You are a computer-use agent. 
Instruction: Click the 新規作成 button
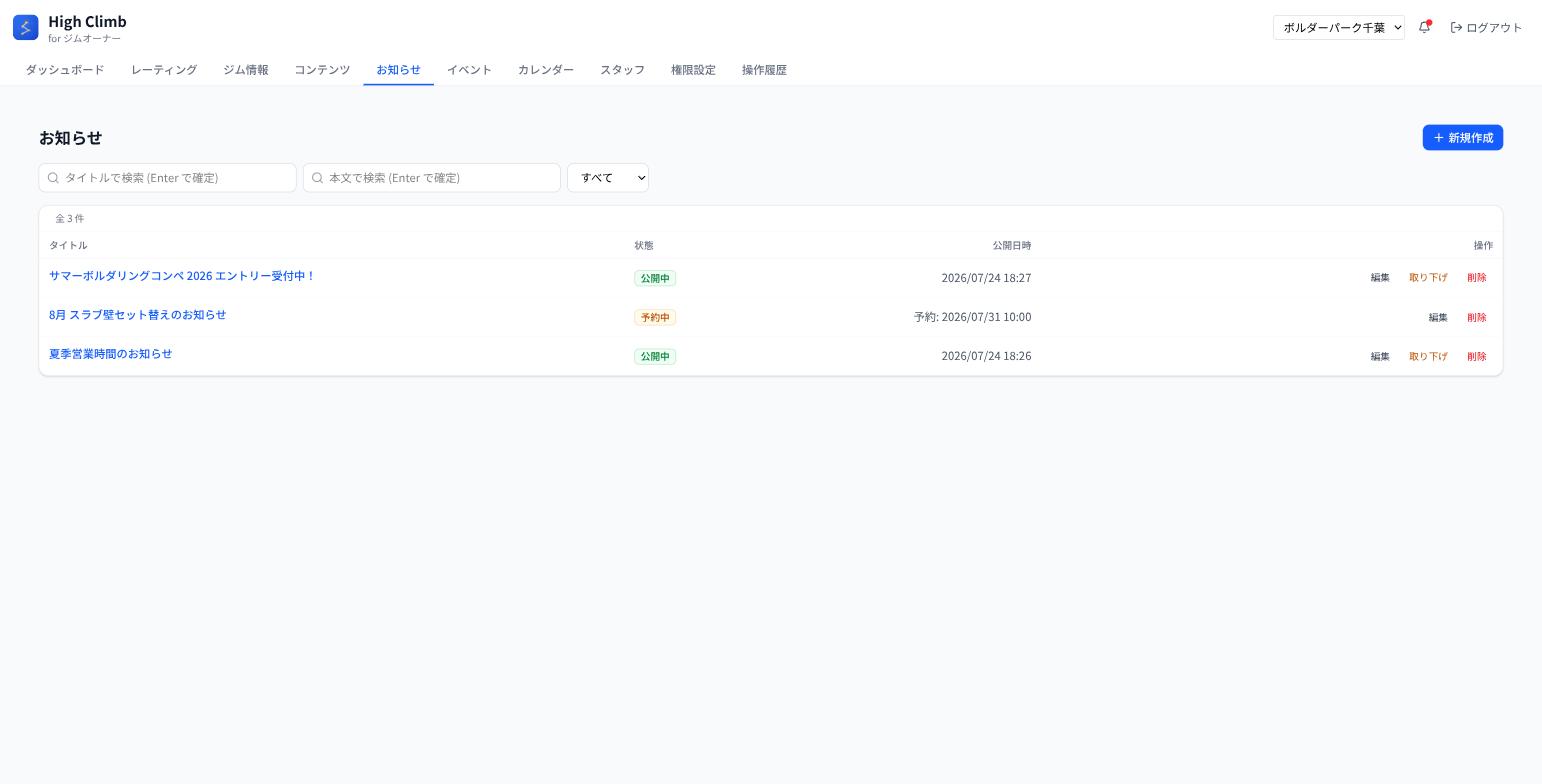click(x=1462, y=138)
